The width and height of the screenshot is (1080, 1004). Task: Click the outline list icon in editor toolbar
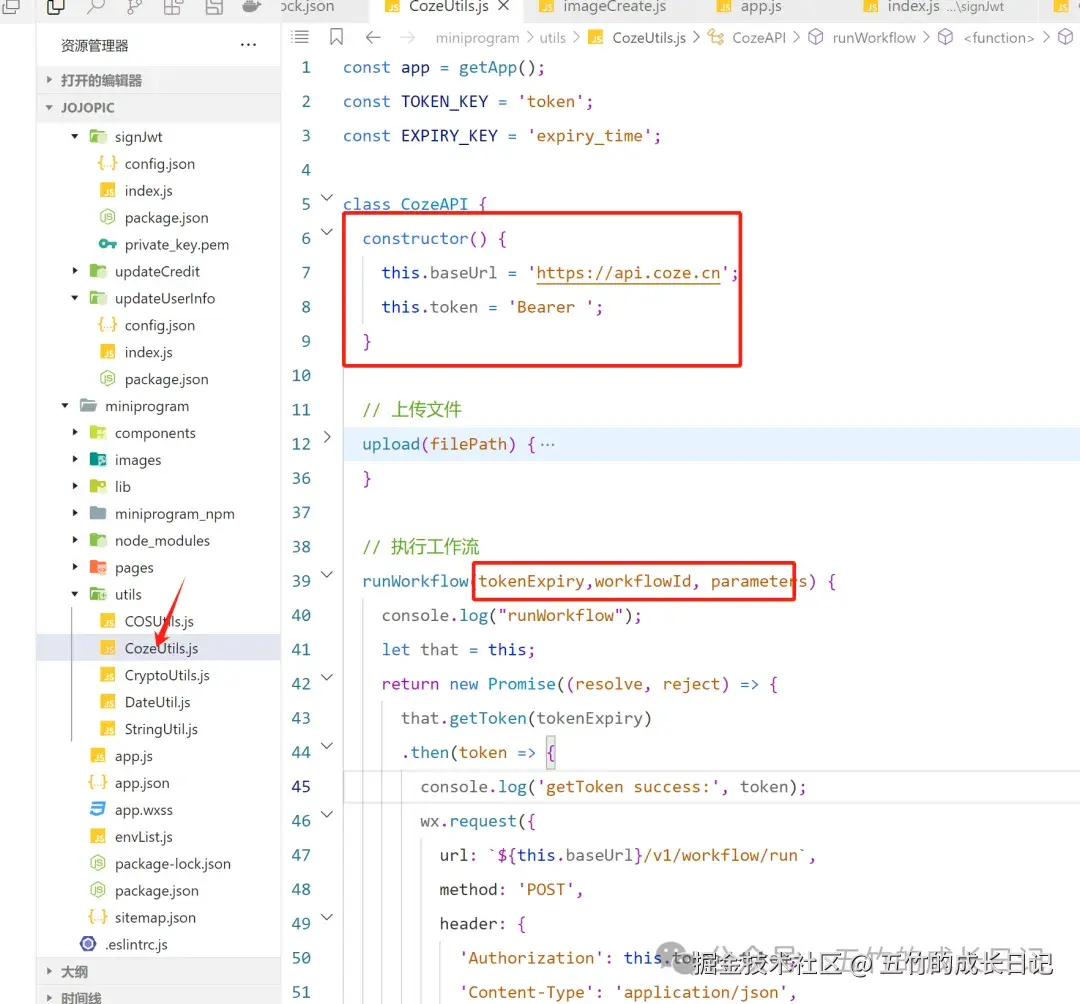click(300, 37)
